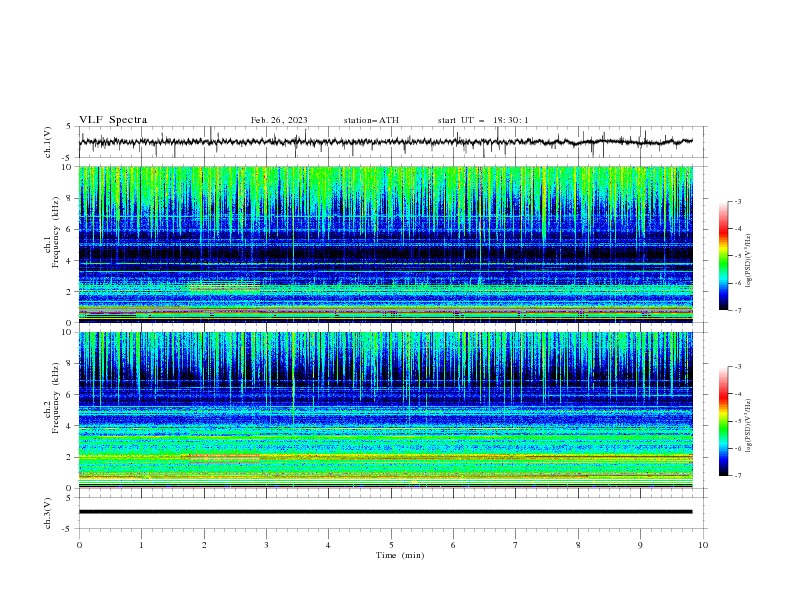Viewport: 792px width, 612px height.
Task: Click the lower PSD color scale bar
Action: click(x=723, y=421)
